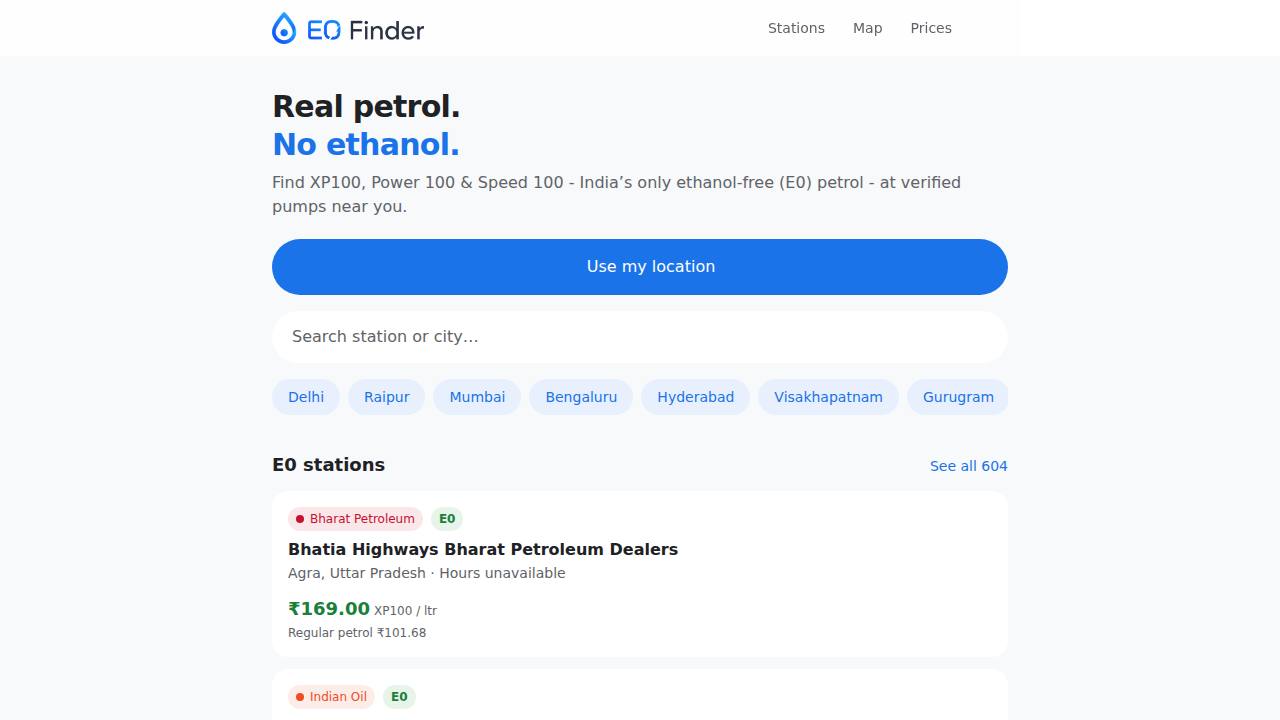Click the Agra, Uttar Pradesh location text
The width and height of the screenshot is (1280, 720).
tap(357, 573)
